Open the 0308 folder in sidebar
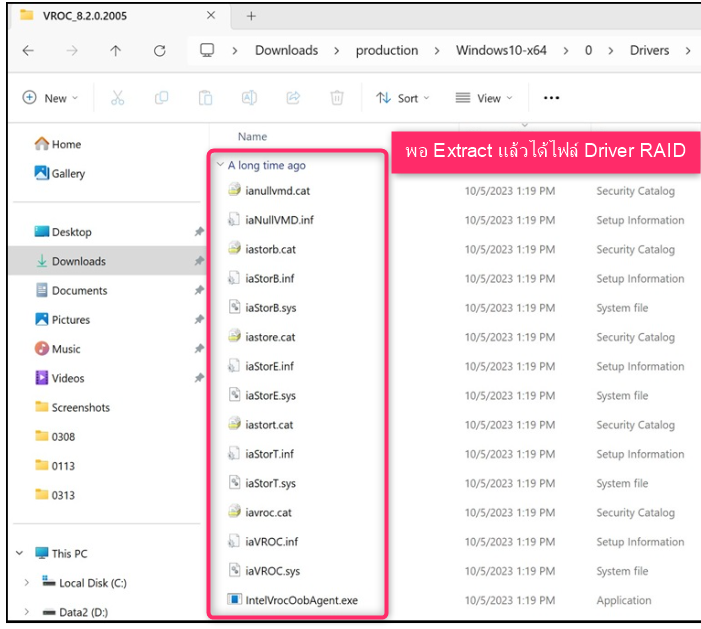This screenshot has width=701, height=629. click(55, 436)
